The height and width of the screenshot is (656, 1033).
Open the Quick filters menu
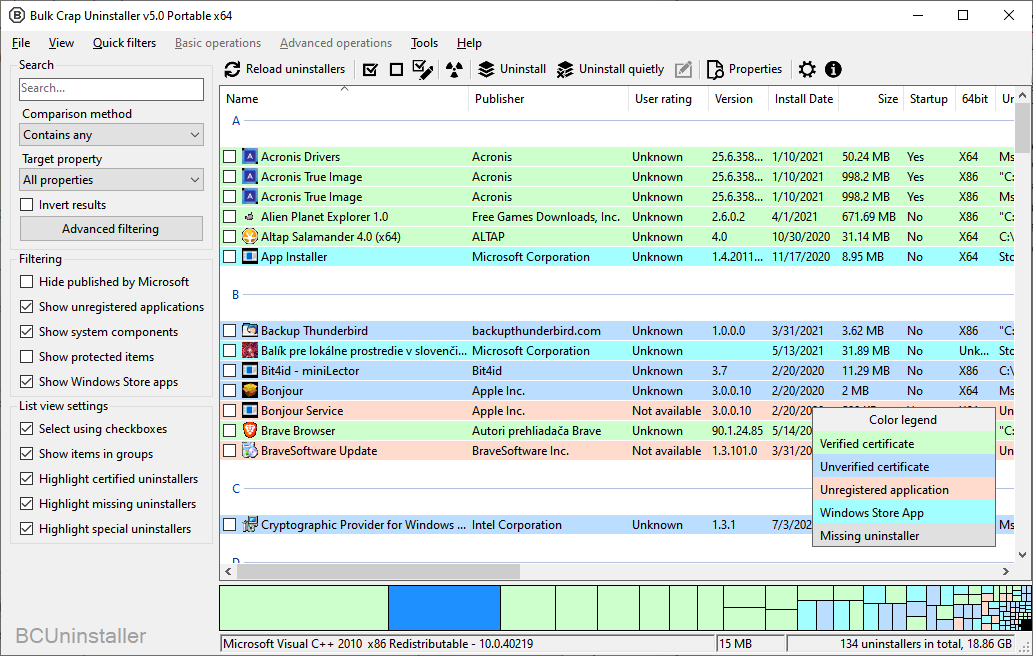pyautogui.click(x=124, y=43)
